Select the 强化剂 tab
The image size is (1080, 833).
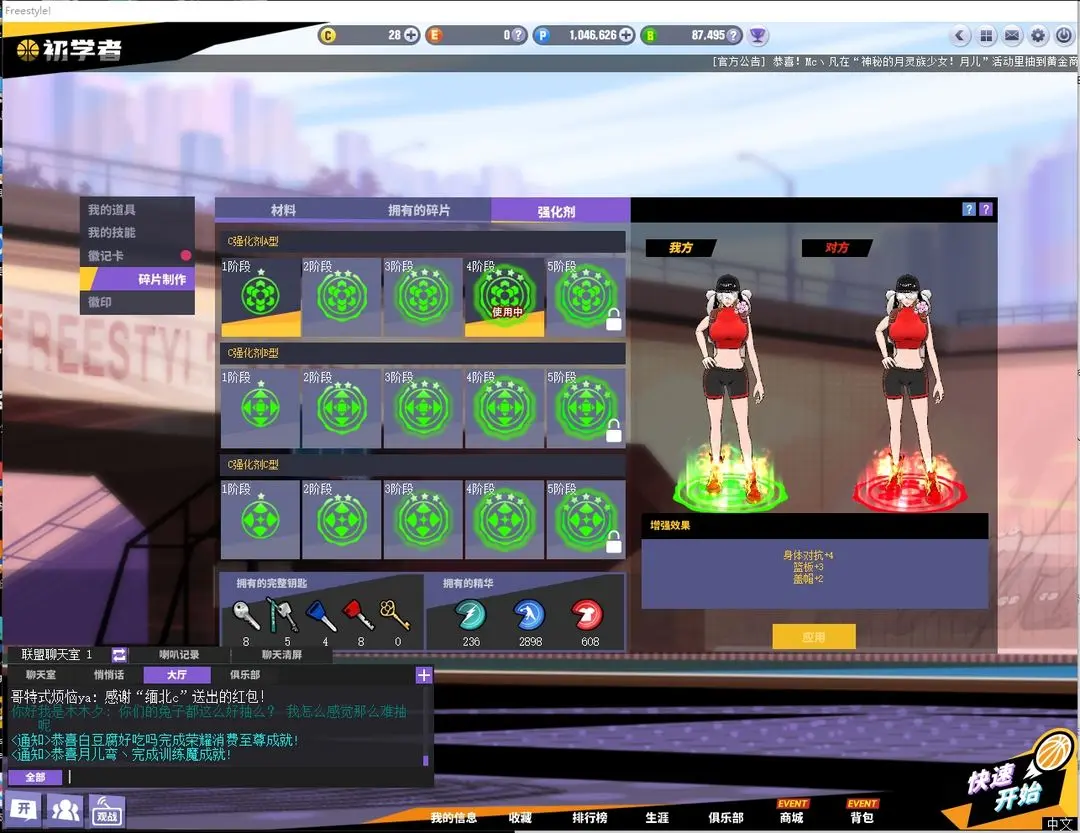point(557,211)
